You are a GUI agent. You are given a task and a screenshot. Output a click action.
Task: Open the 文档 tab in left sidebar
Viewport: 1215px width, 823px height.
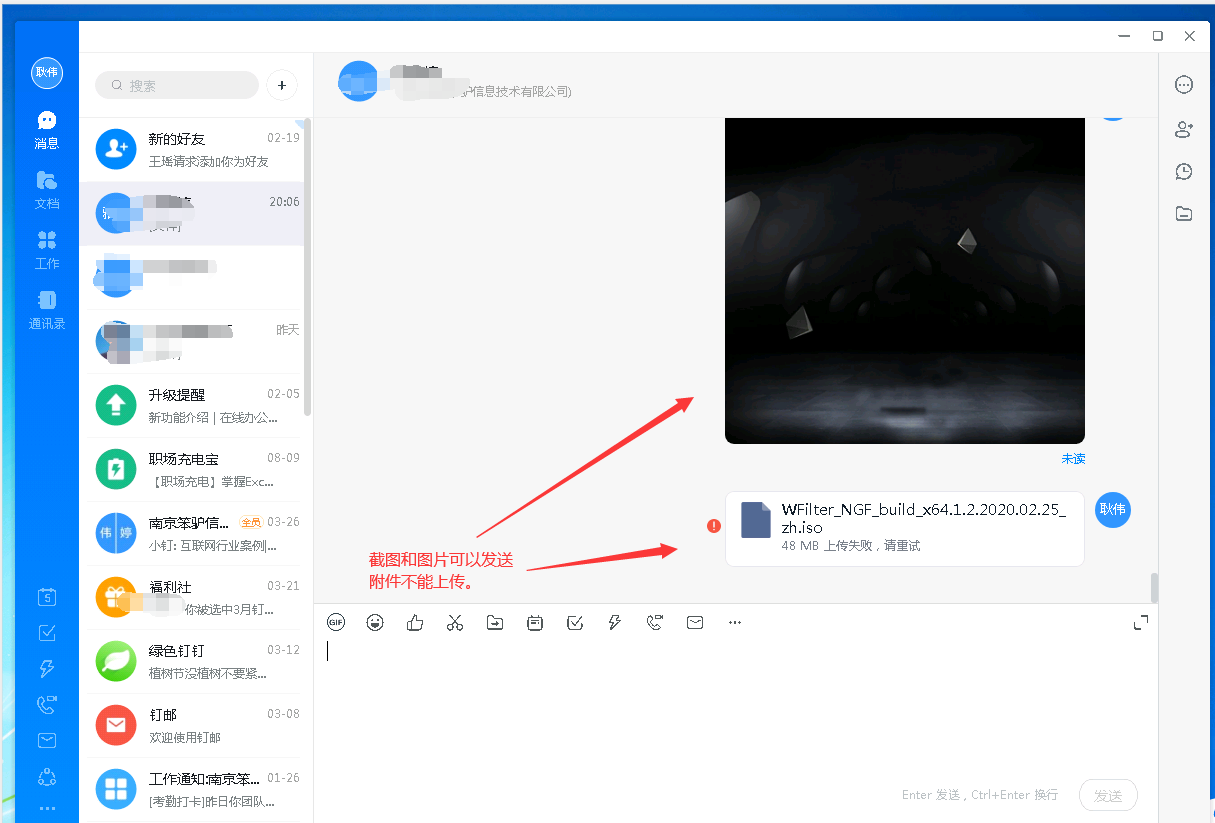coord(47,189)
